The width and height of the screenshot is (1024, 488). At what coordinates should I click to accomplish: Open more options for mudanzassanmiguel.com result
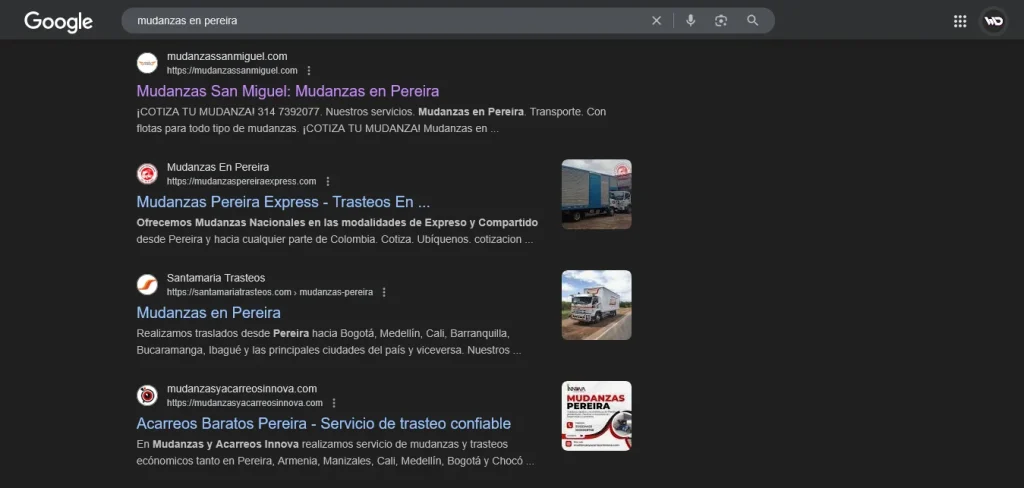click(x=309, y=71)
